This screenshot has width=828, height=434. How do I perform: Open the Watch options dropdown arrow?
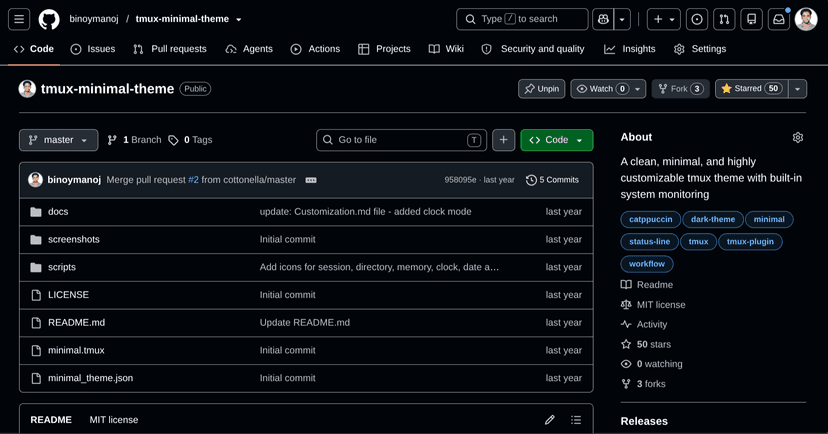point(638,89)
